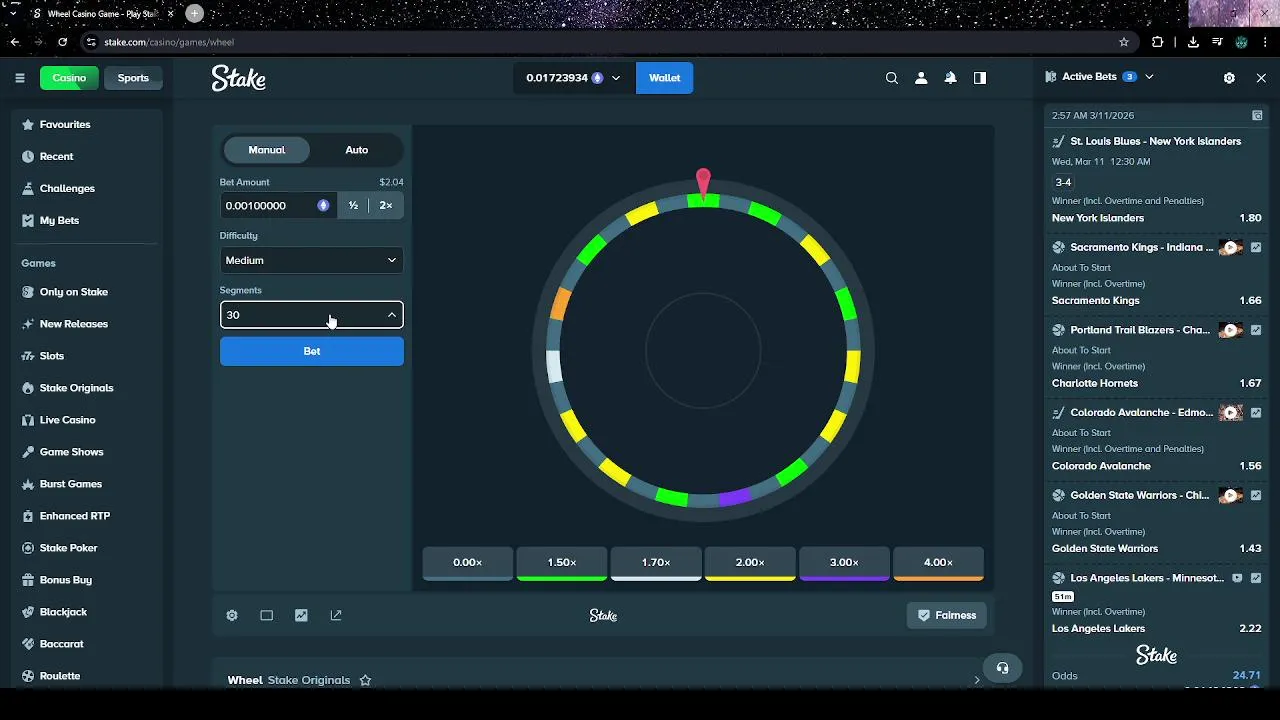1280x720 pixels.
Task: Open stats icon for Los Angeles Lakers match
Action: [1256, 578]
